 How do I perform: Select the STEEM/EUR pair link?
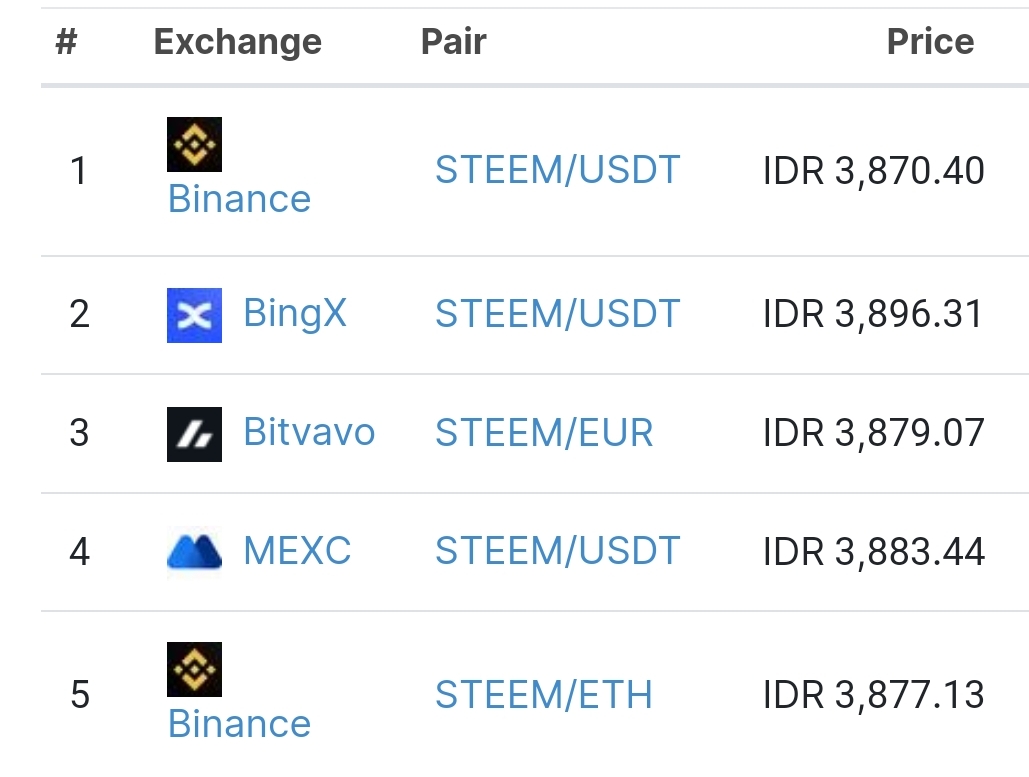pyautogui.click(x=544, y=433)
